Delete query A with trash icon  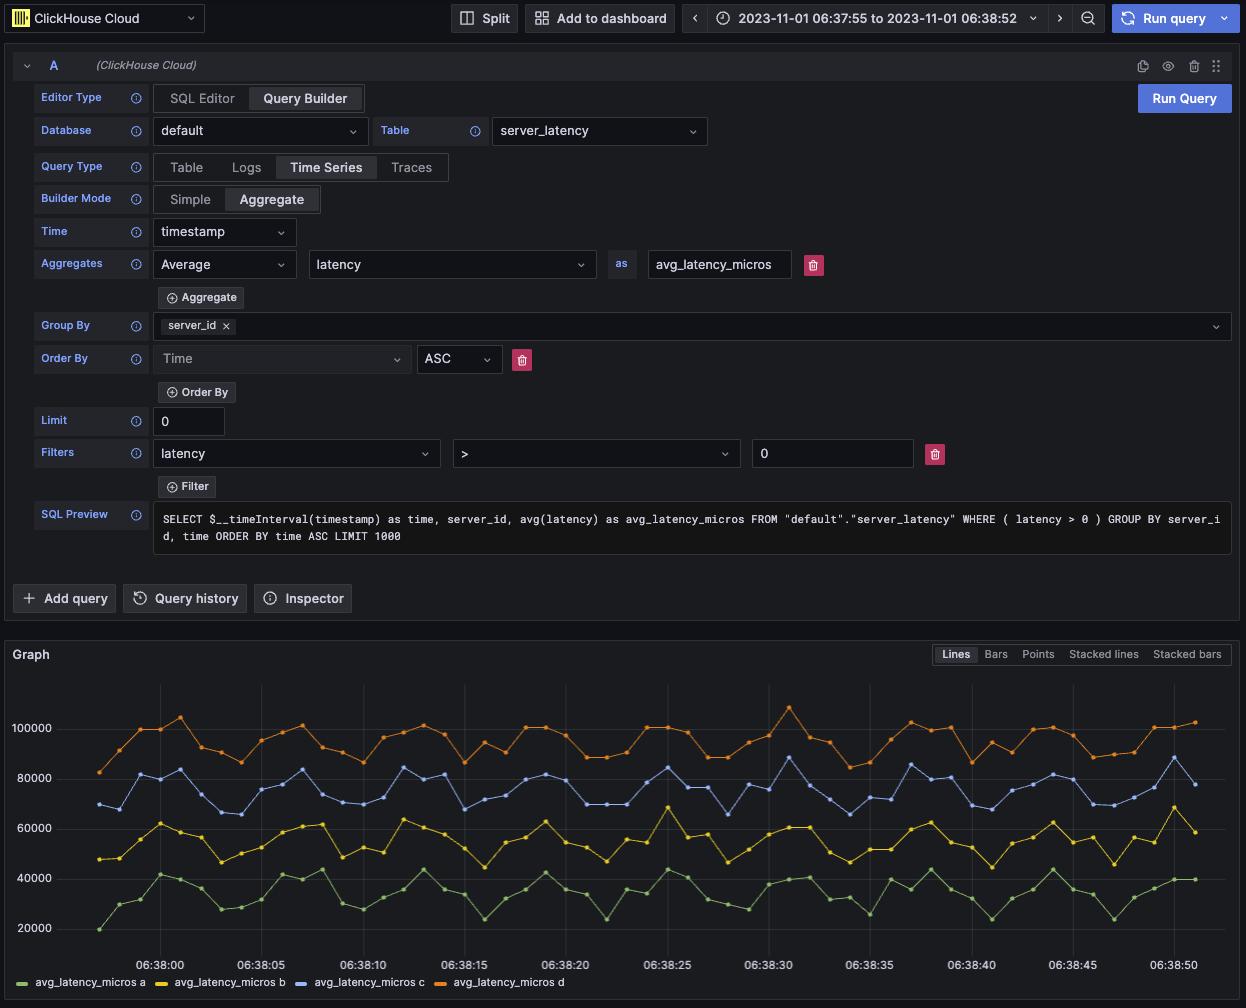tap(1194, 66)
